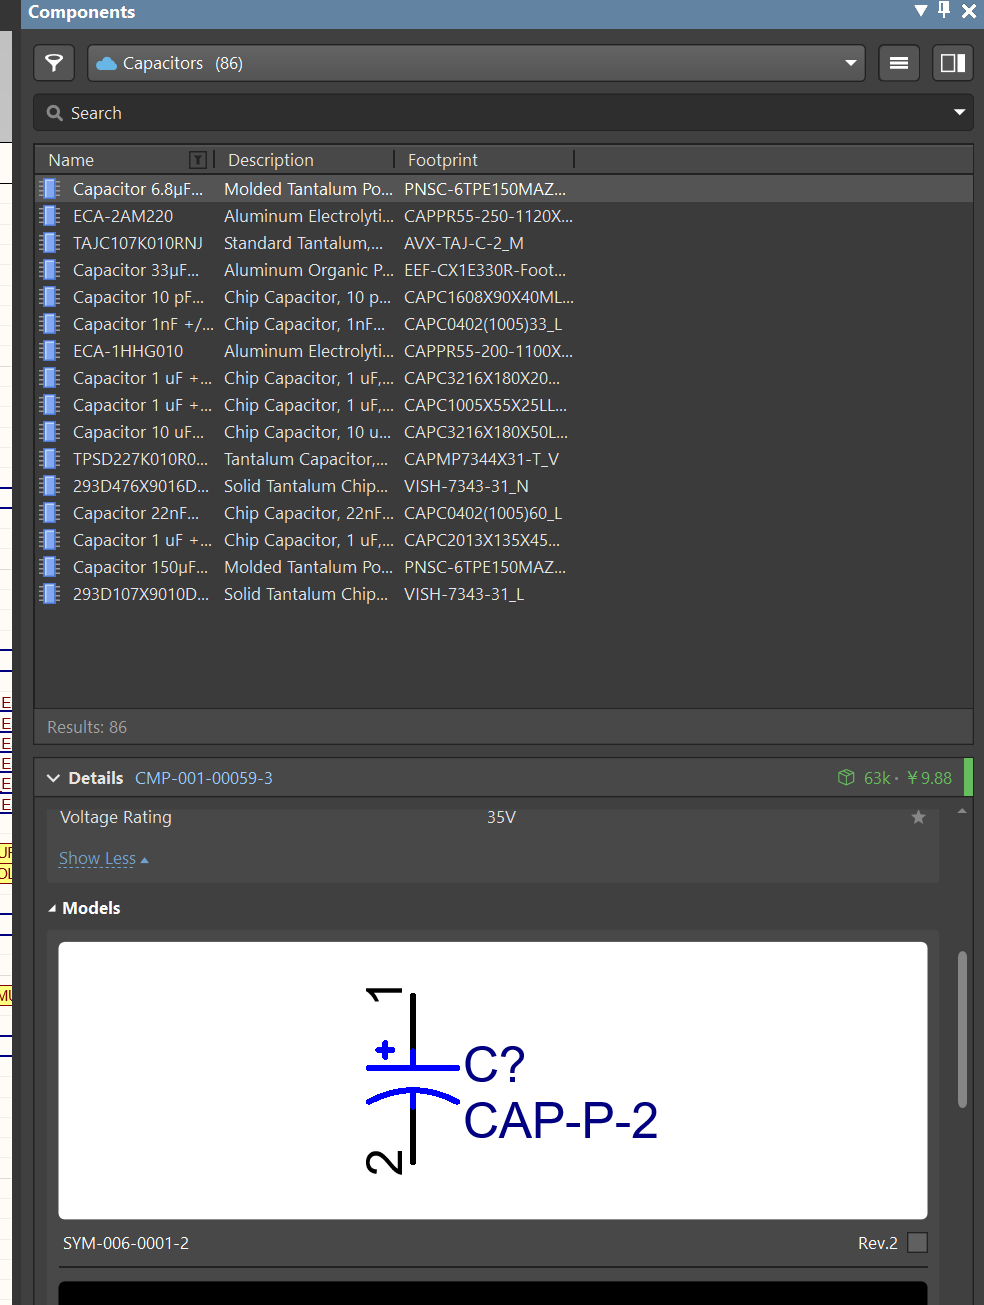This screenshot has height=1305, width=984.
Task: Sort by the Name column header
Action: pyautogui.click(x=71, y=160)
